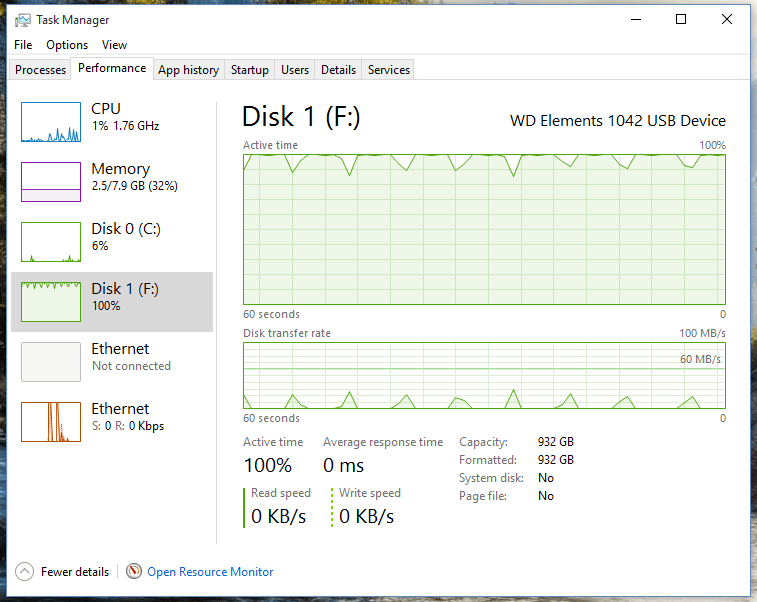Viewport: 757px width, 602px height.
Task: Click the Memory 2.5/7.9 GB (32%) label
Action: point(135,177)
